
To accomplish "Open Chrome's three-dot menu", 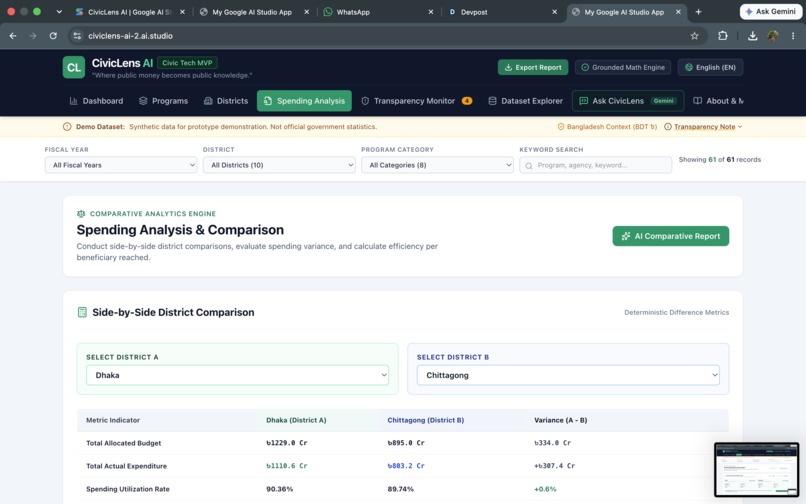I will (x=793, y=35).
